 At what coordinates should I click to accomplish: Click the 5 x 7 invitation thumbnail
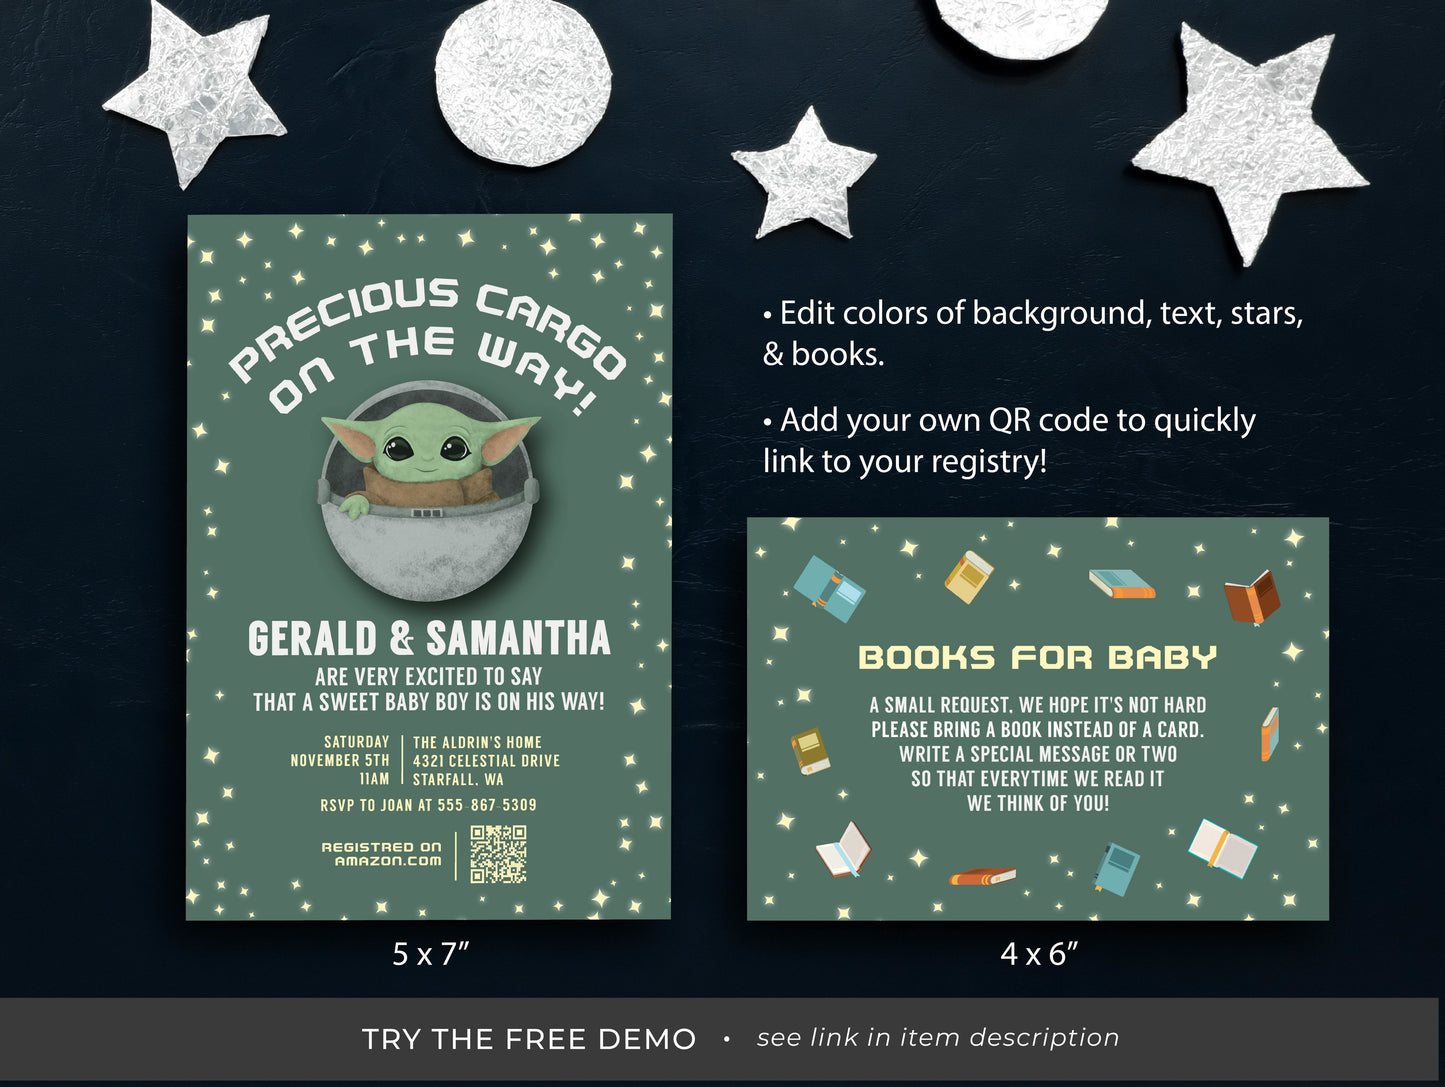tap(429, 567)
